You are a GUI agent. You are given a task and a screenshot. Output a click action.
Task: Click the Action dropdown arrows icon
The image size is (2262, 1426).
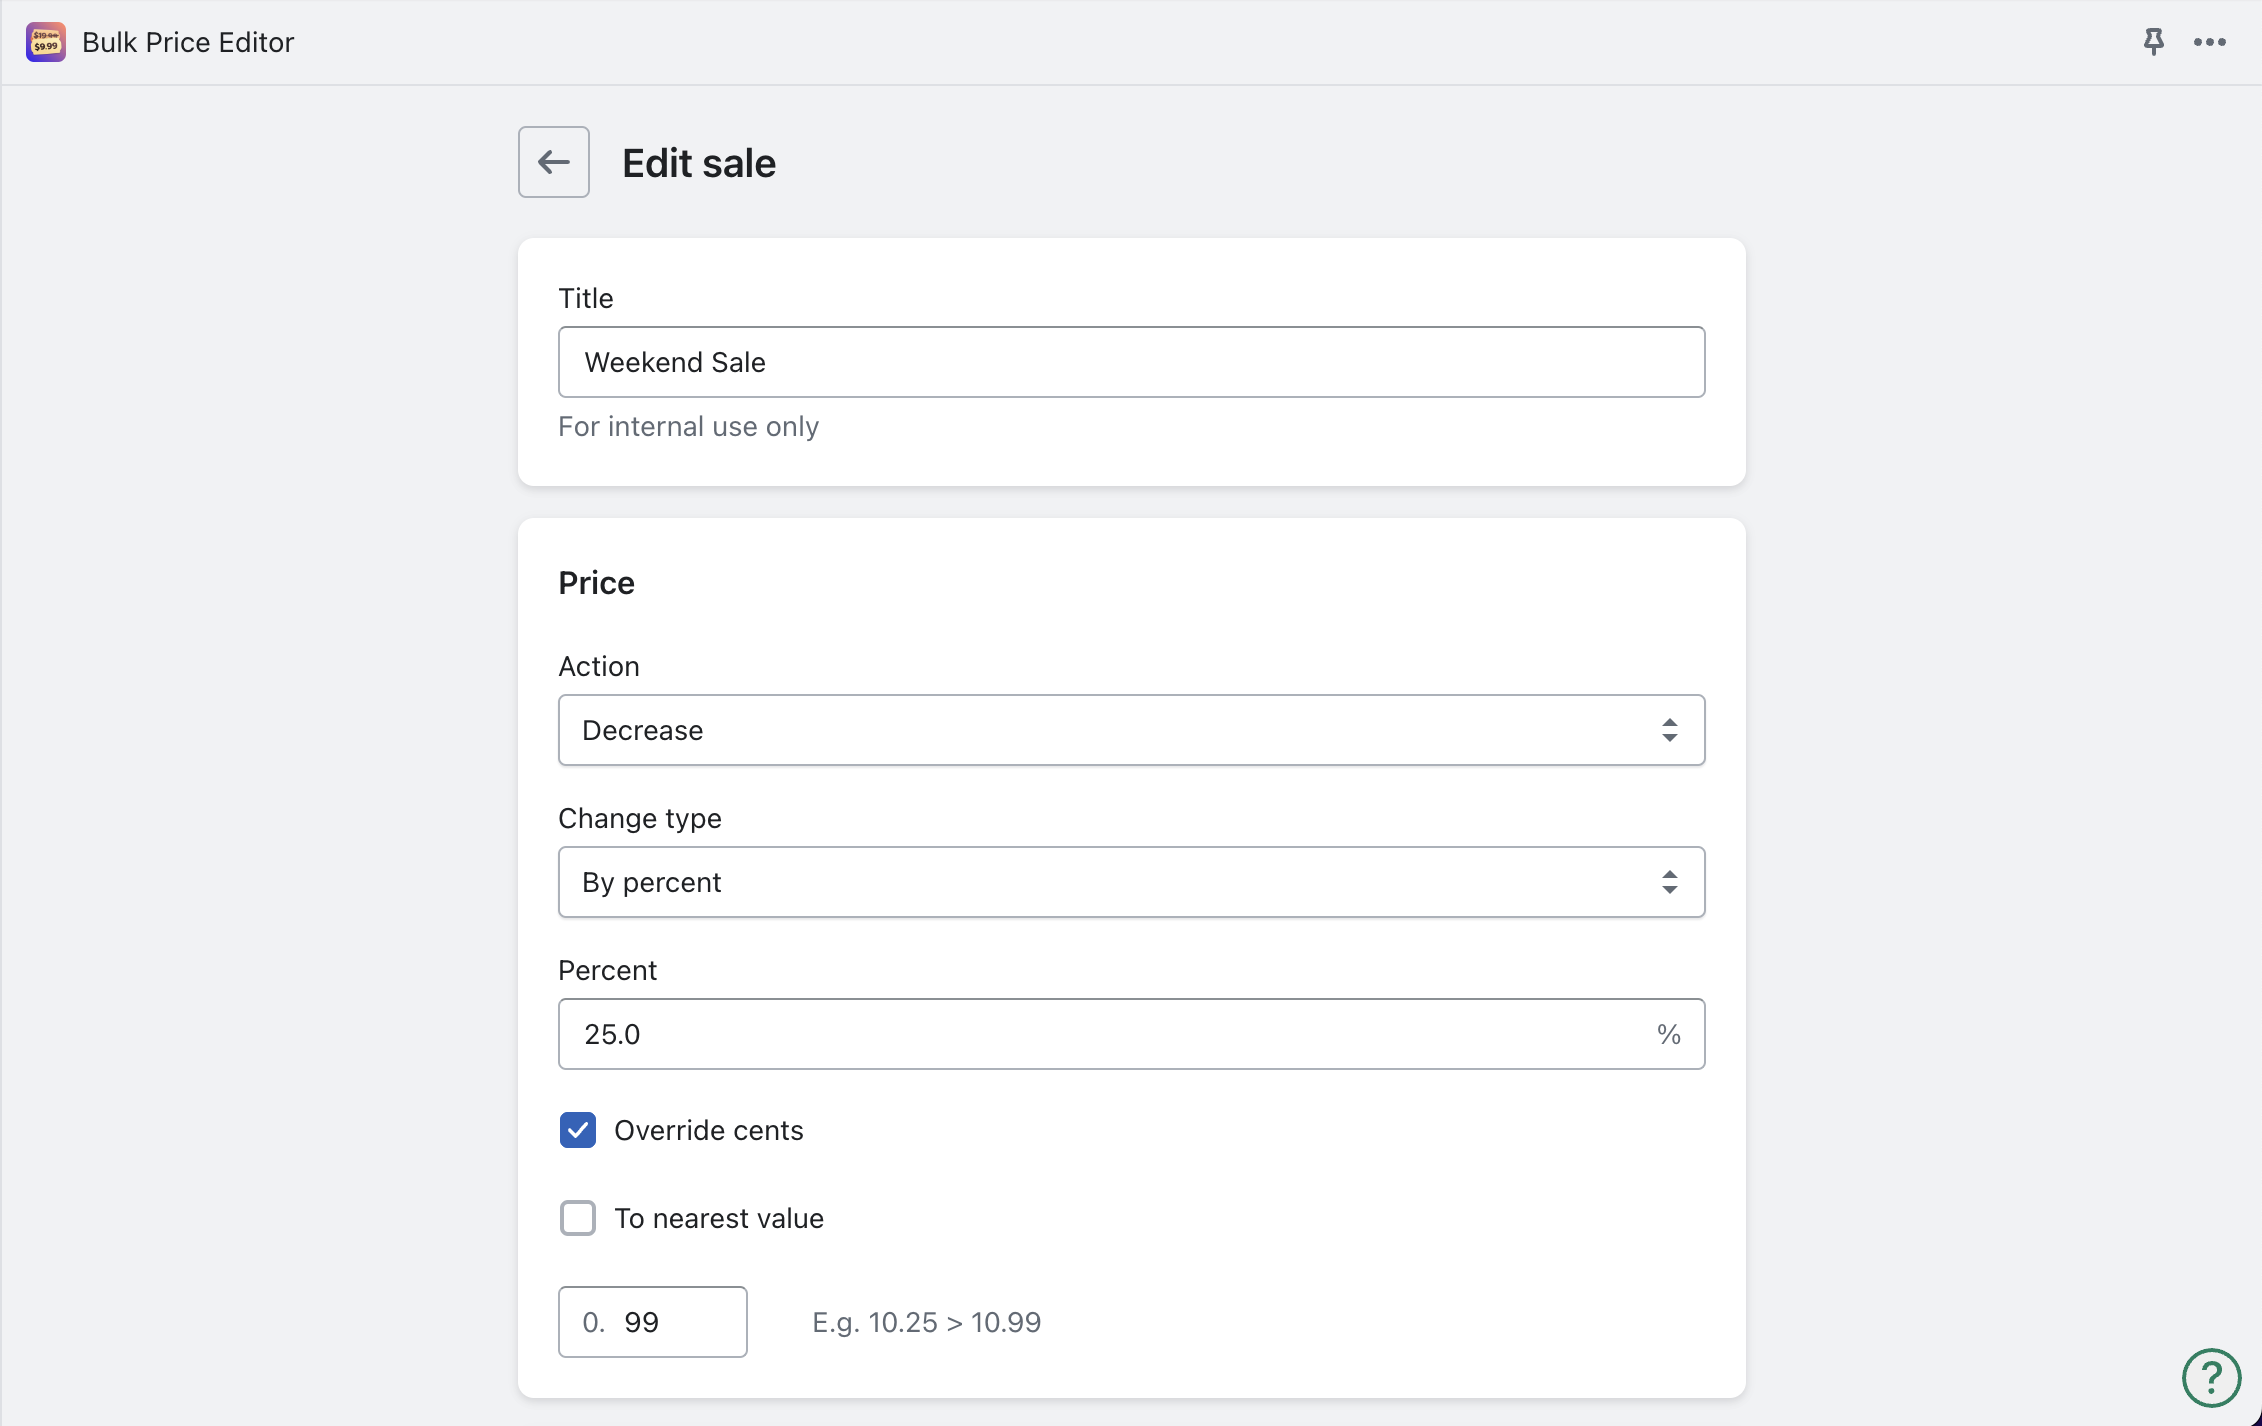coord(1669,730)
